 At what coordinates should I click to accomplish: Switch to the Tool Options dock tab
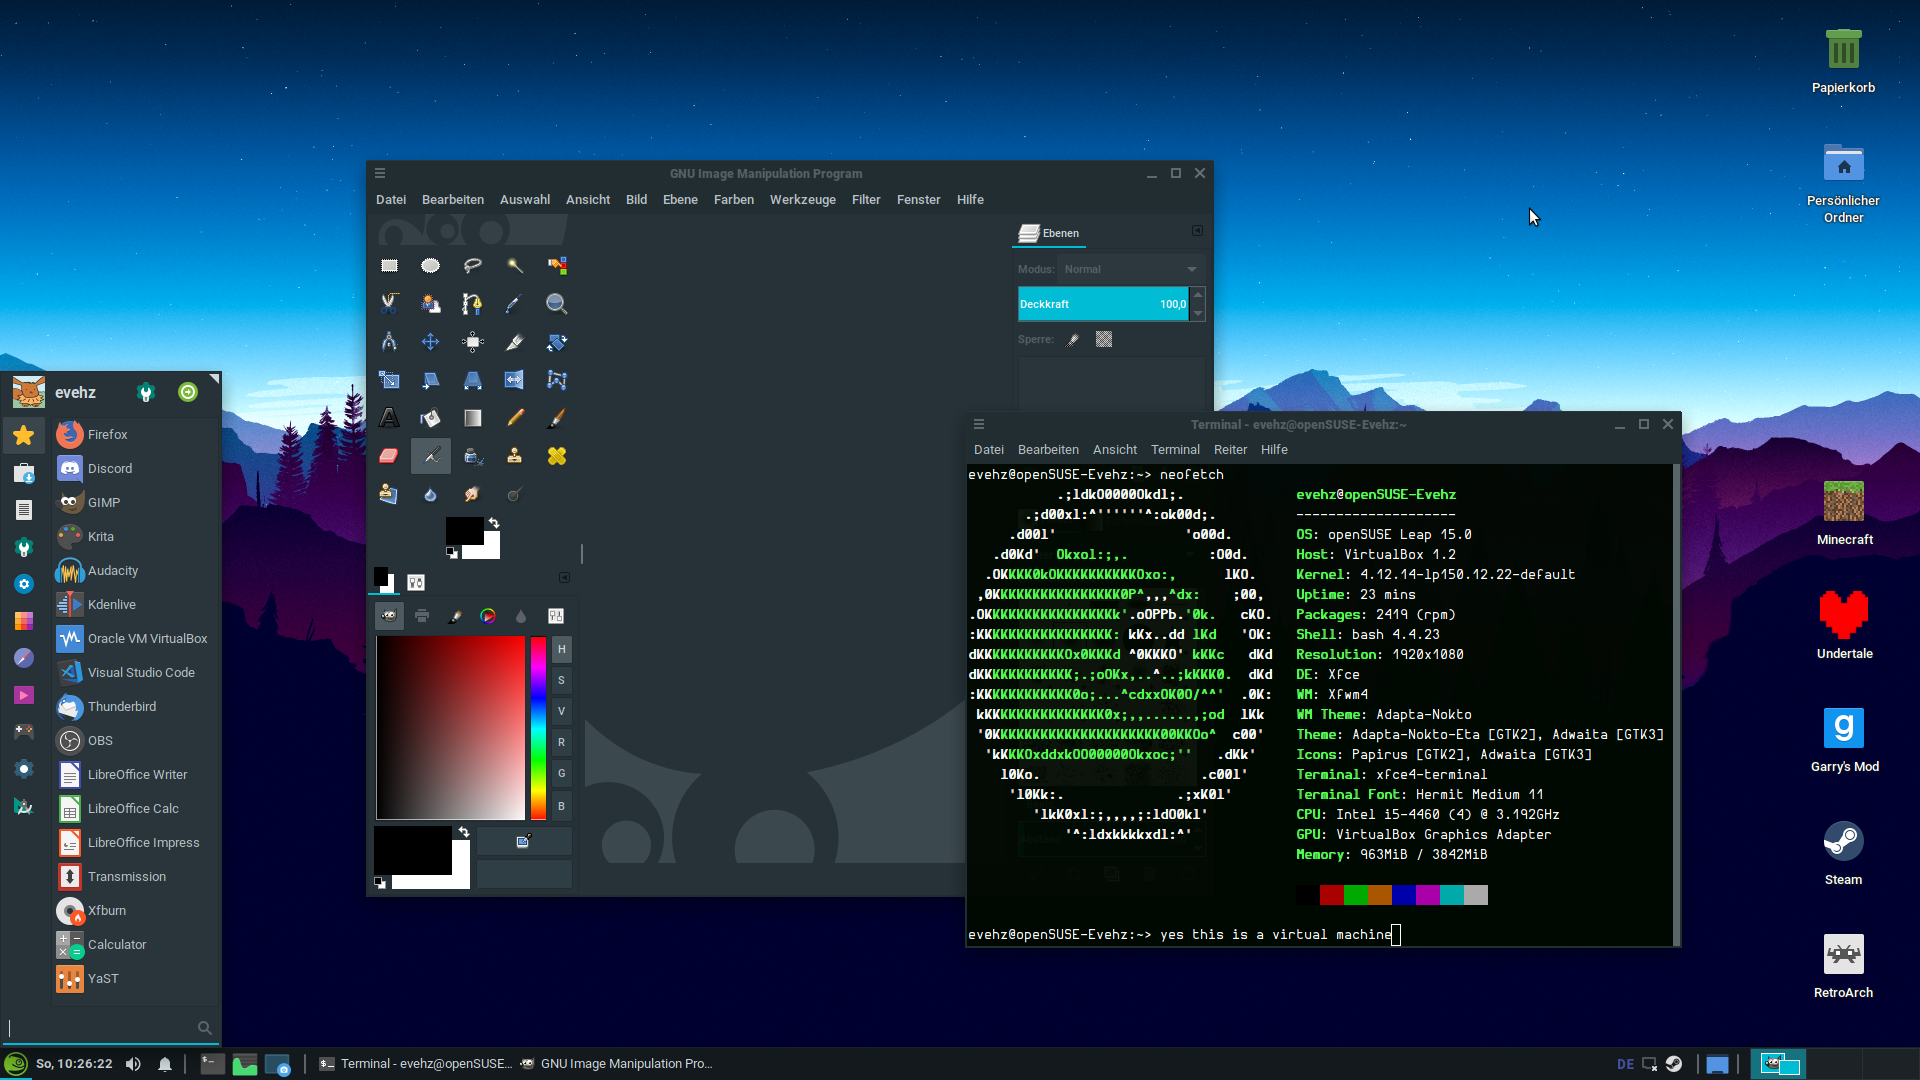[x=416, y=582]
